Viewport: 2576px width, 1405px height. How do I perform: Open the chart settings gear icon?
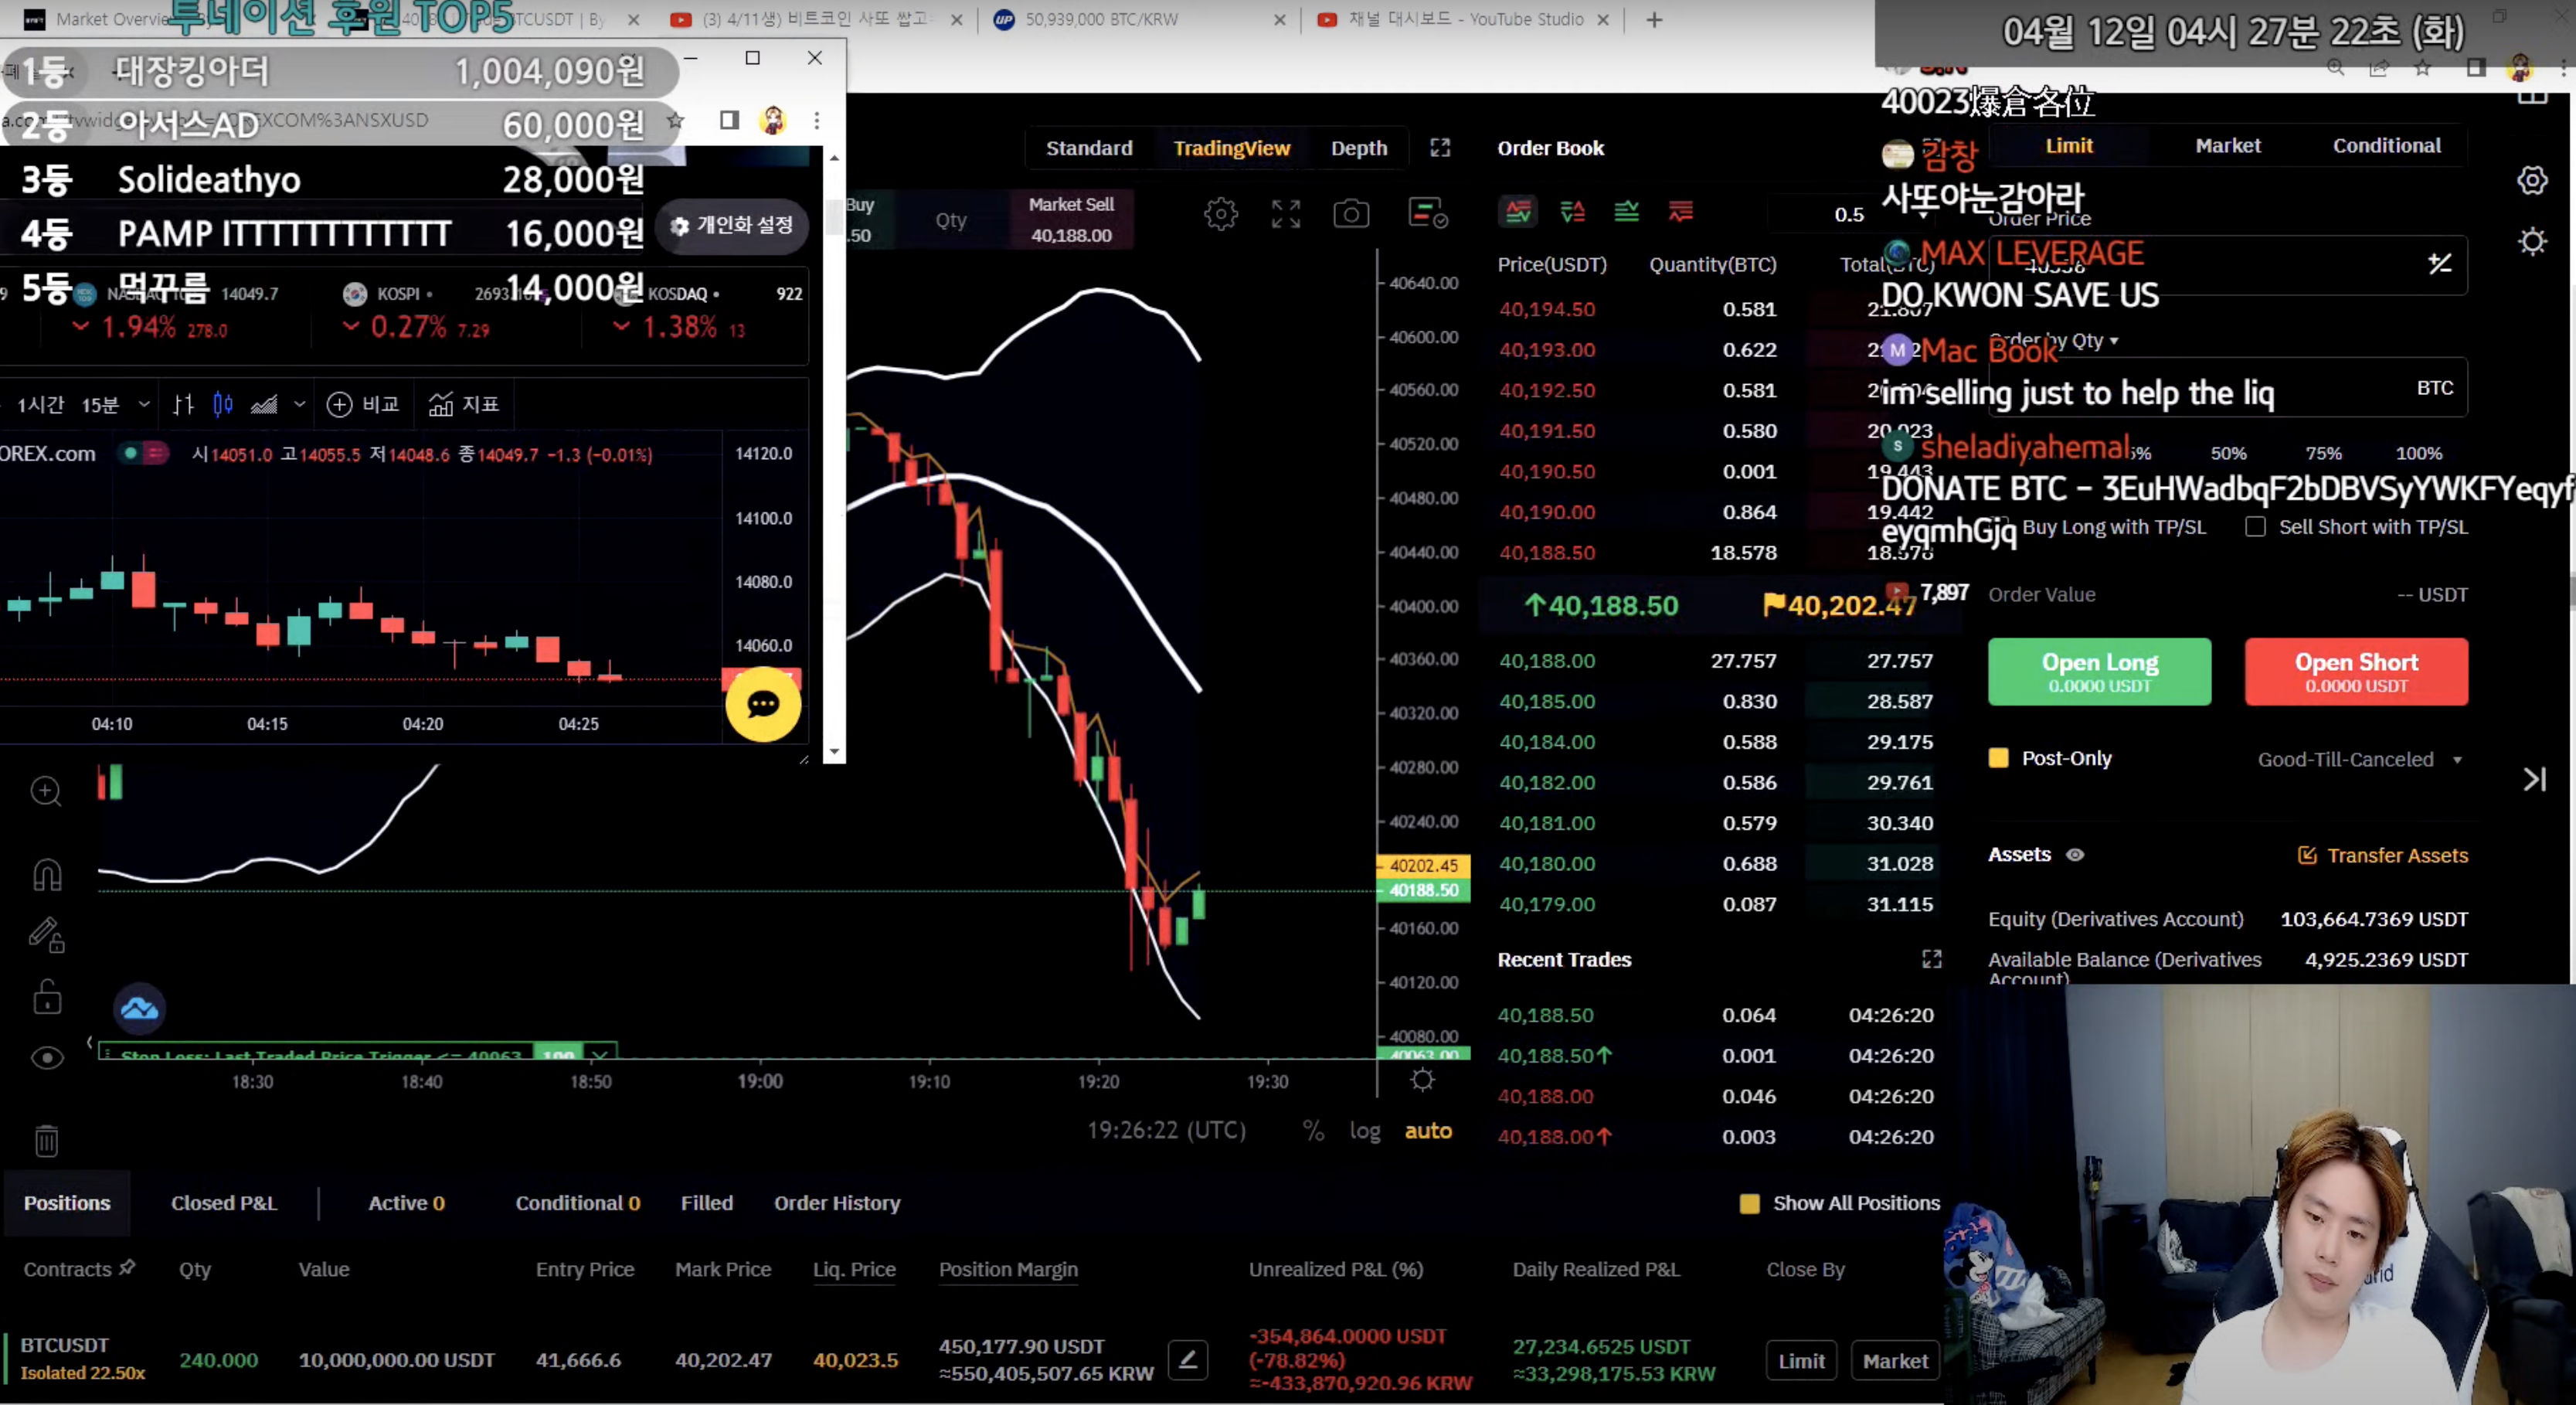tap(1221, 213)
